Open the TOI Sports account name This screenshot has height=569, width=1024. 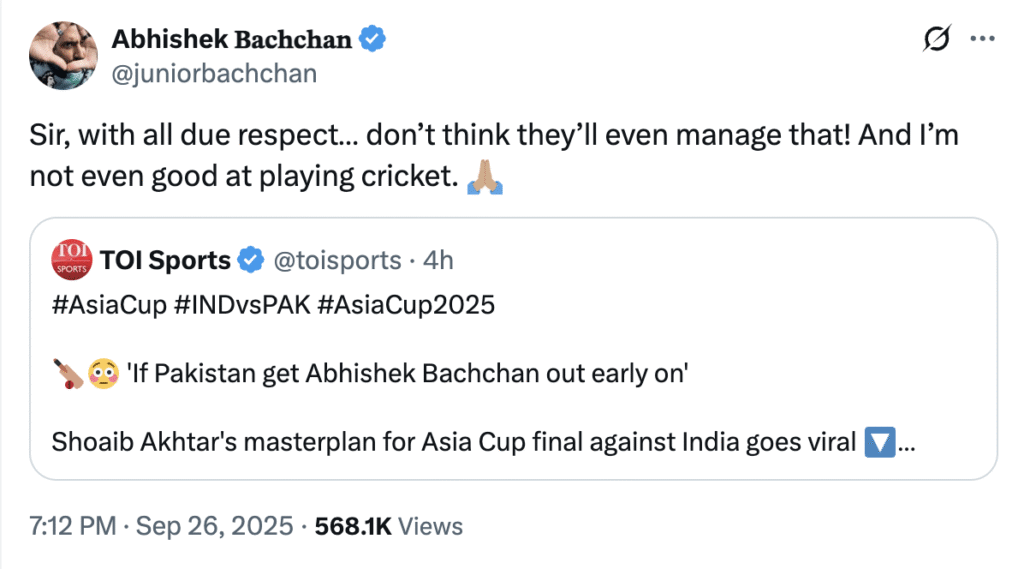tap(165, 261)
